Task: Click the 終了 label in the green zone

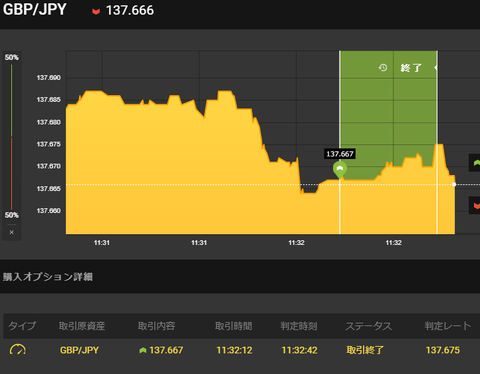Action: [x=411, y=68]
